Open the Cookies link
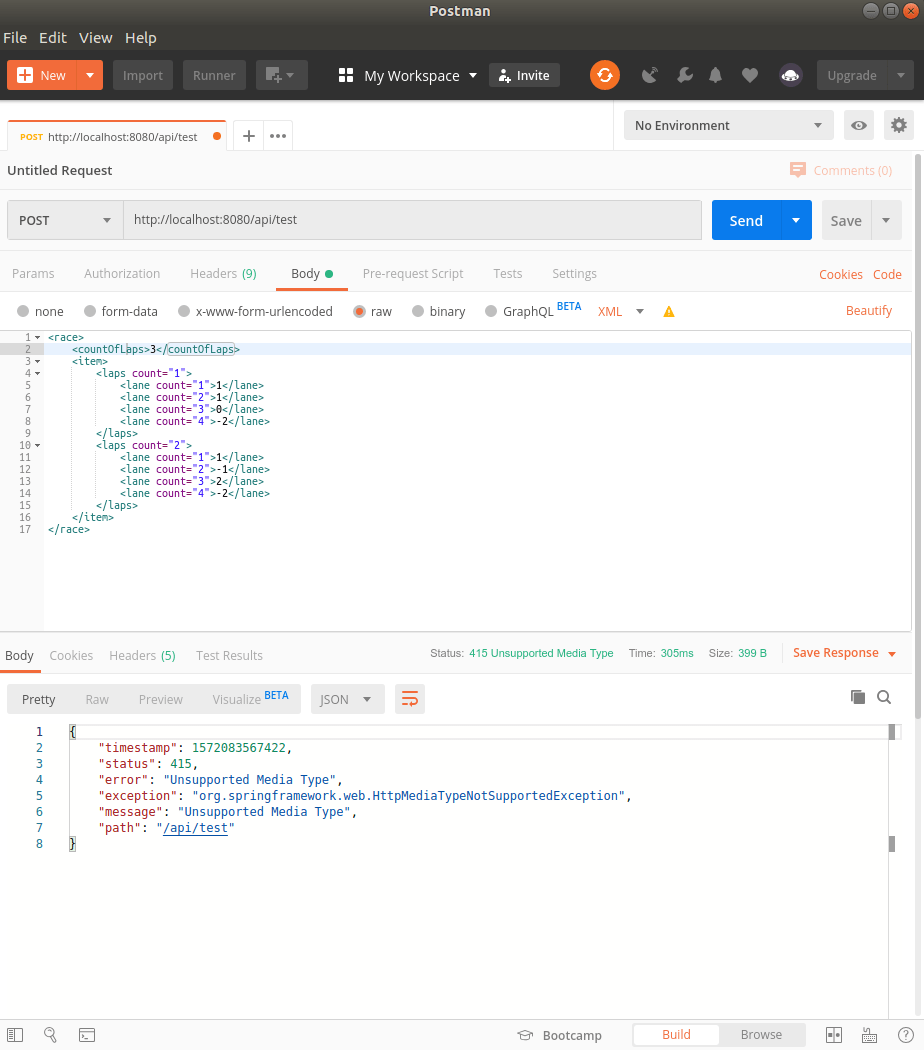Screen dimensions: 924x1050 840,274
